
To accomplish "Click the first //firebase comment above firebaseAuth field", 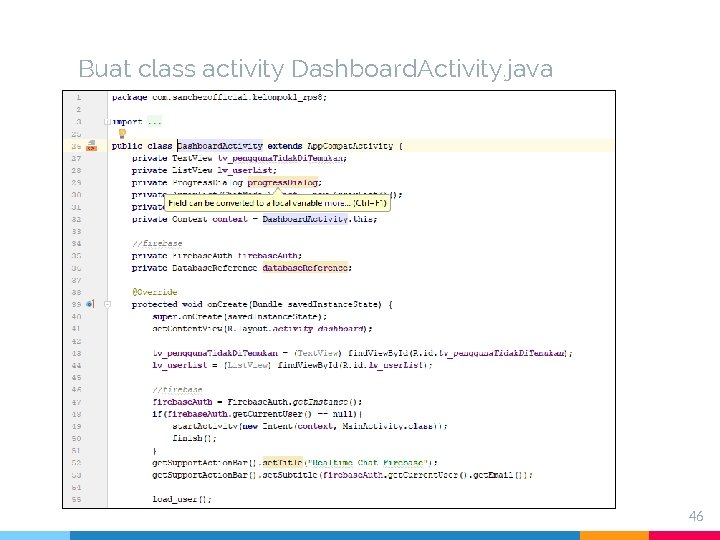I will (157, 243).
